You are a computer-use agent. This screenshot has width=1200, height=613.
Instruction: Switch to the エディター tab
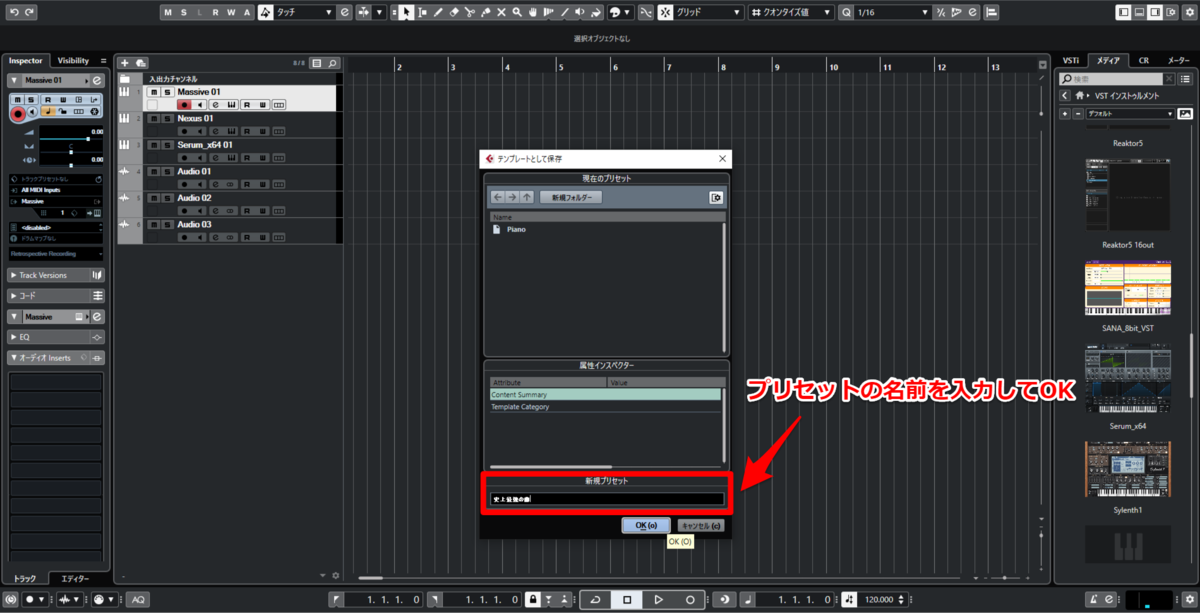76,579
